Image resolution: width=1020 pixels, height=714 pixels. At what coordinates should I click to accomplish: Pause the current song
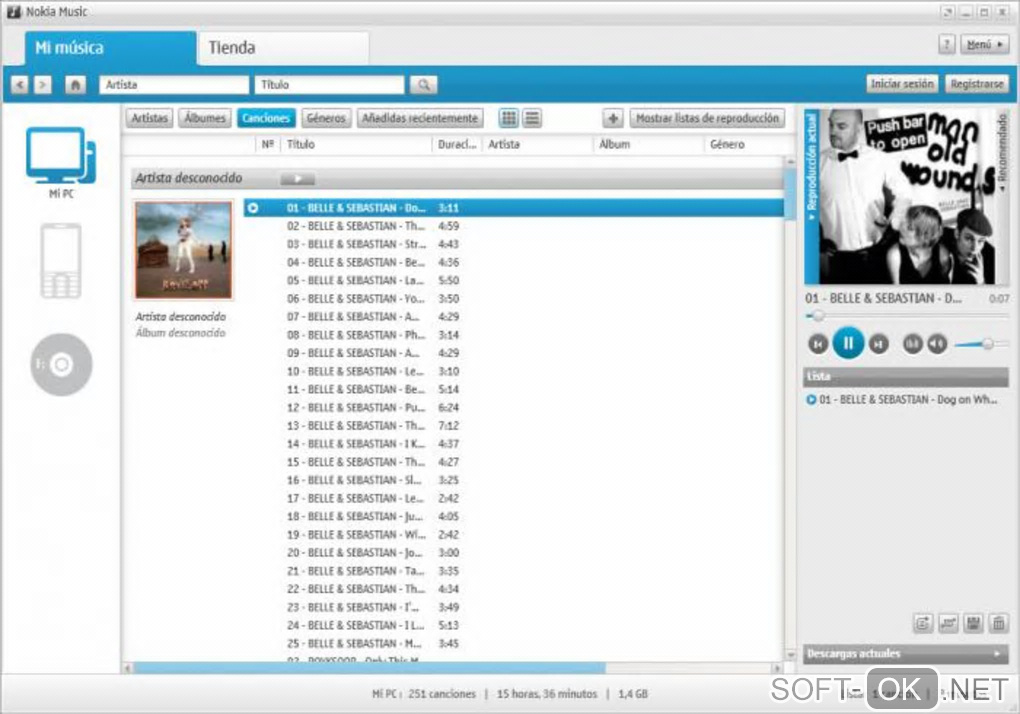click(x=848, y=343)
